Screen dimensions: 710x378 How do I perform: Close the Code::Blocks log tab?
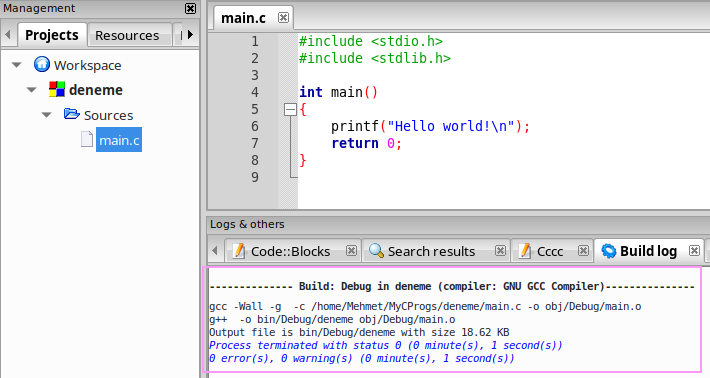[351, 250]
